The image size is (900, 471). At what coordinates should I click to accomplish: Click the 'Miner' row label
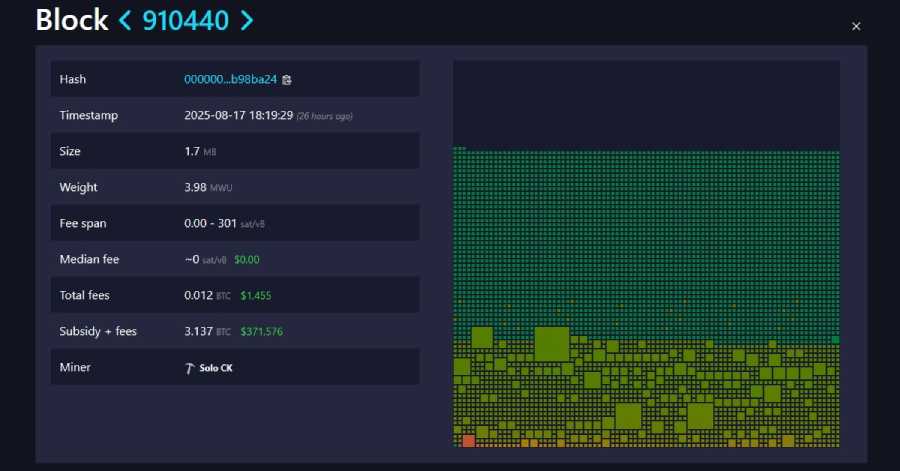coord(75,367)
